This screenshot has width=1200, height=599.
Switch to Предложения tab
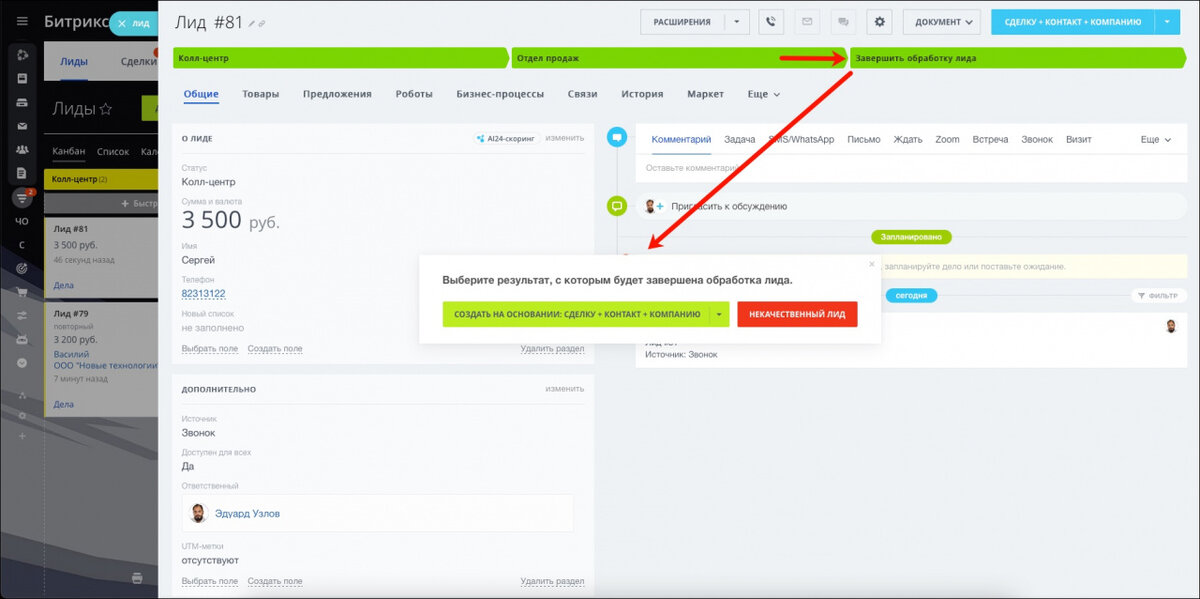click(x=337, y=94)
